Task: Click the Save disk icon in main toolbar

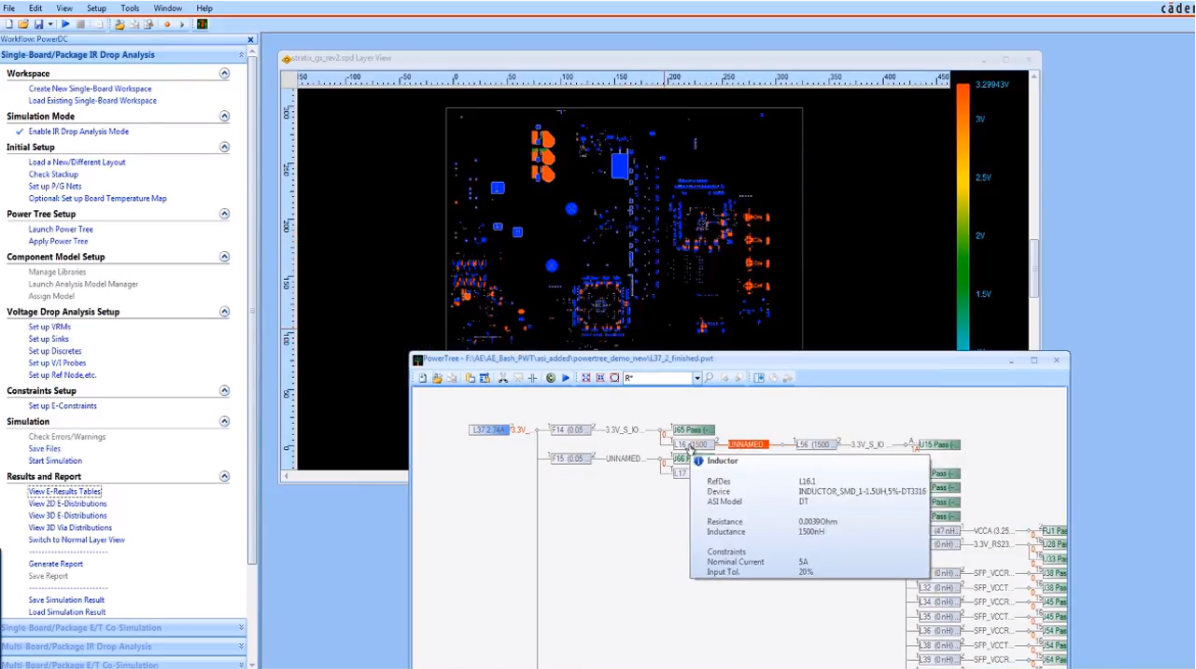Action: pos(38,24)
